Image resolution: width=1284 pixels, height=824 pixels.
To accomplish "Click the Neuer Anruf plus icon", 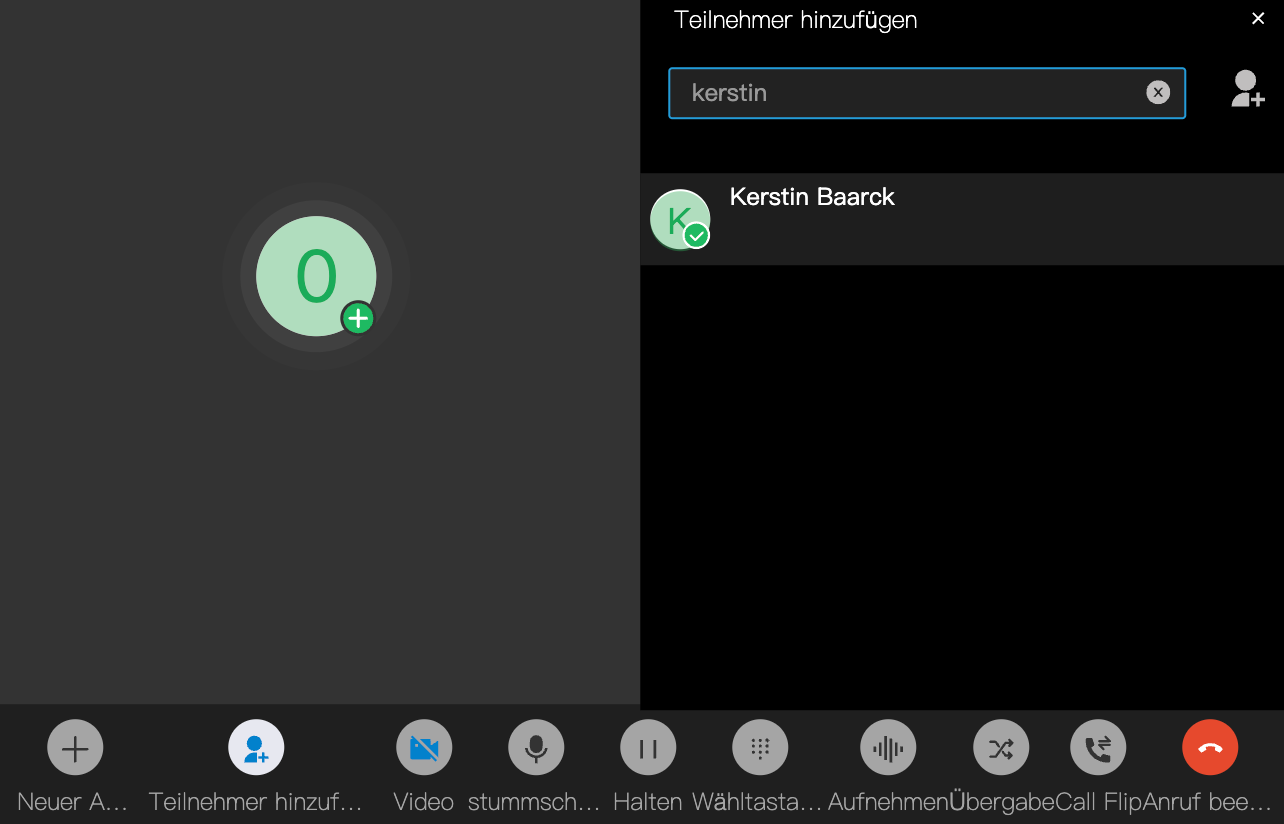I will click(x=75, y=748).
